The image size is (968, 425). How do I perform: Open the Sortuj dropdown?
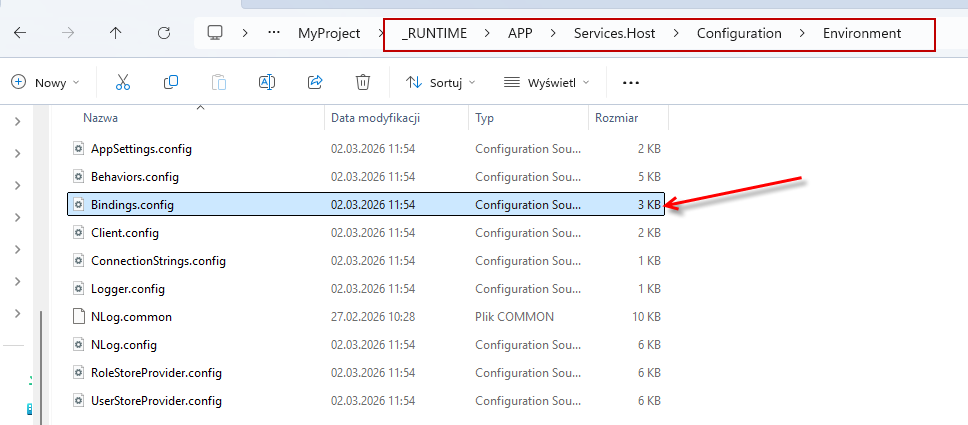coord(441,82)
